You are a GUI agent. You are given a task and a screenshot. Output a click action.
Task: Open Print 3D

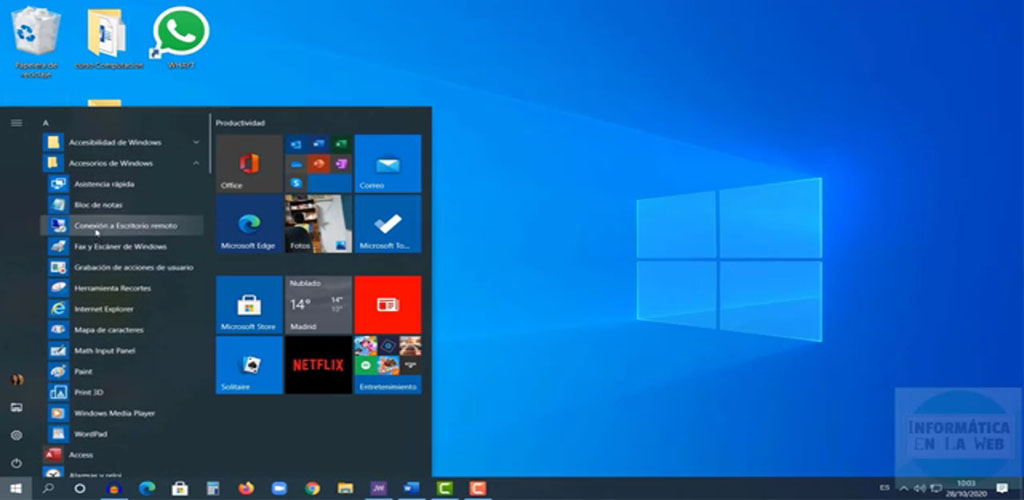point(122,392)
